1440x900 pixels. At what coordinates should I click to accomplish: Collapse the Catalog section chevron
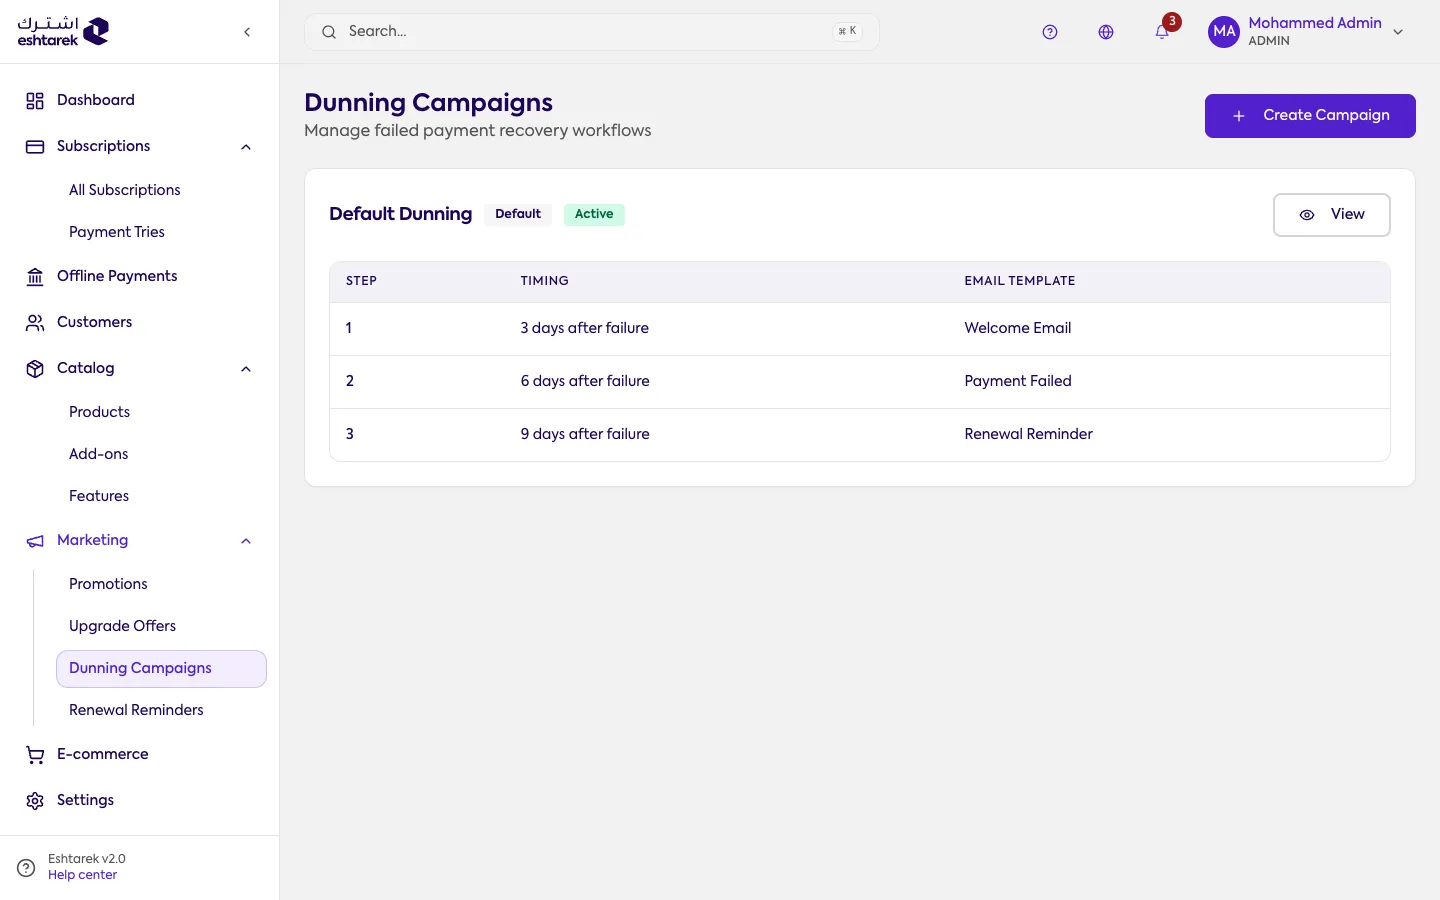click(246, 369)
